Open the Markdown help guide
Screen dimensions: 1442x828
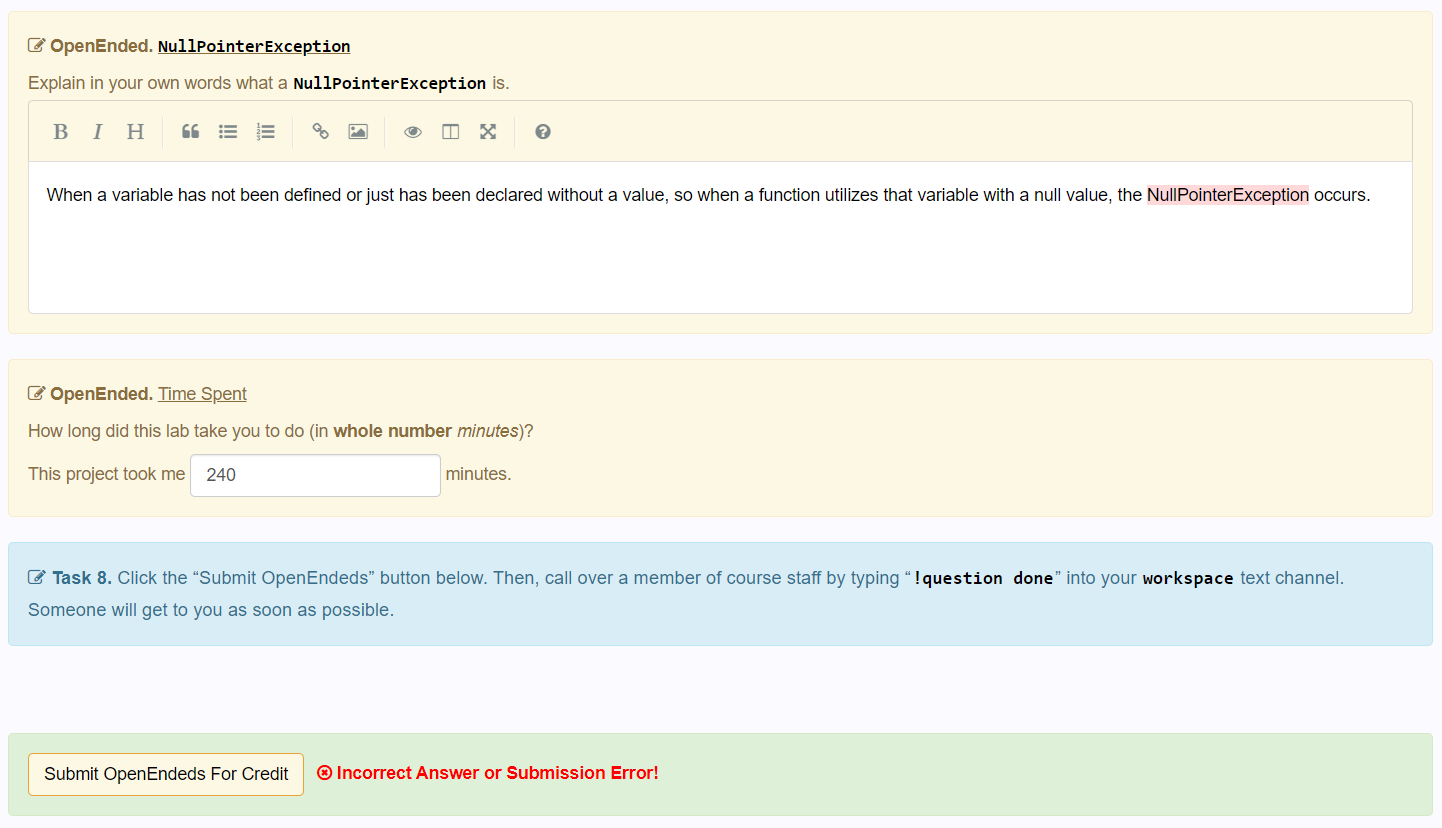click(x=543, y=132)
